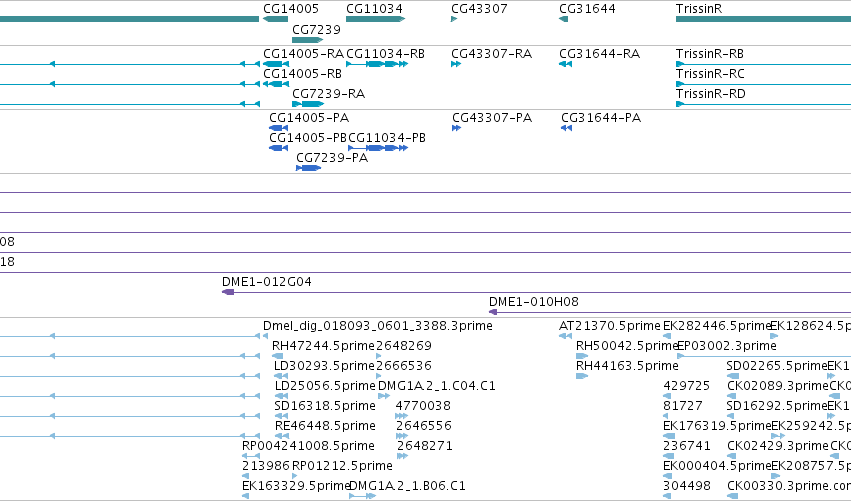
Task: Select feature 2646556 arrows
Action: [402, 436]
